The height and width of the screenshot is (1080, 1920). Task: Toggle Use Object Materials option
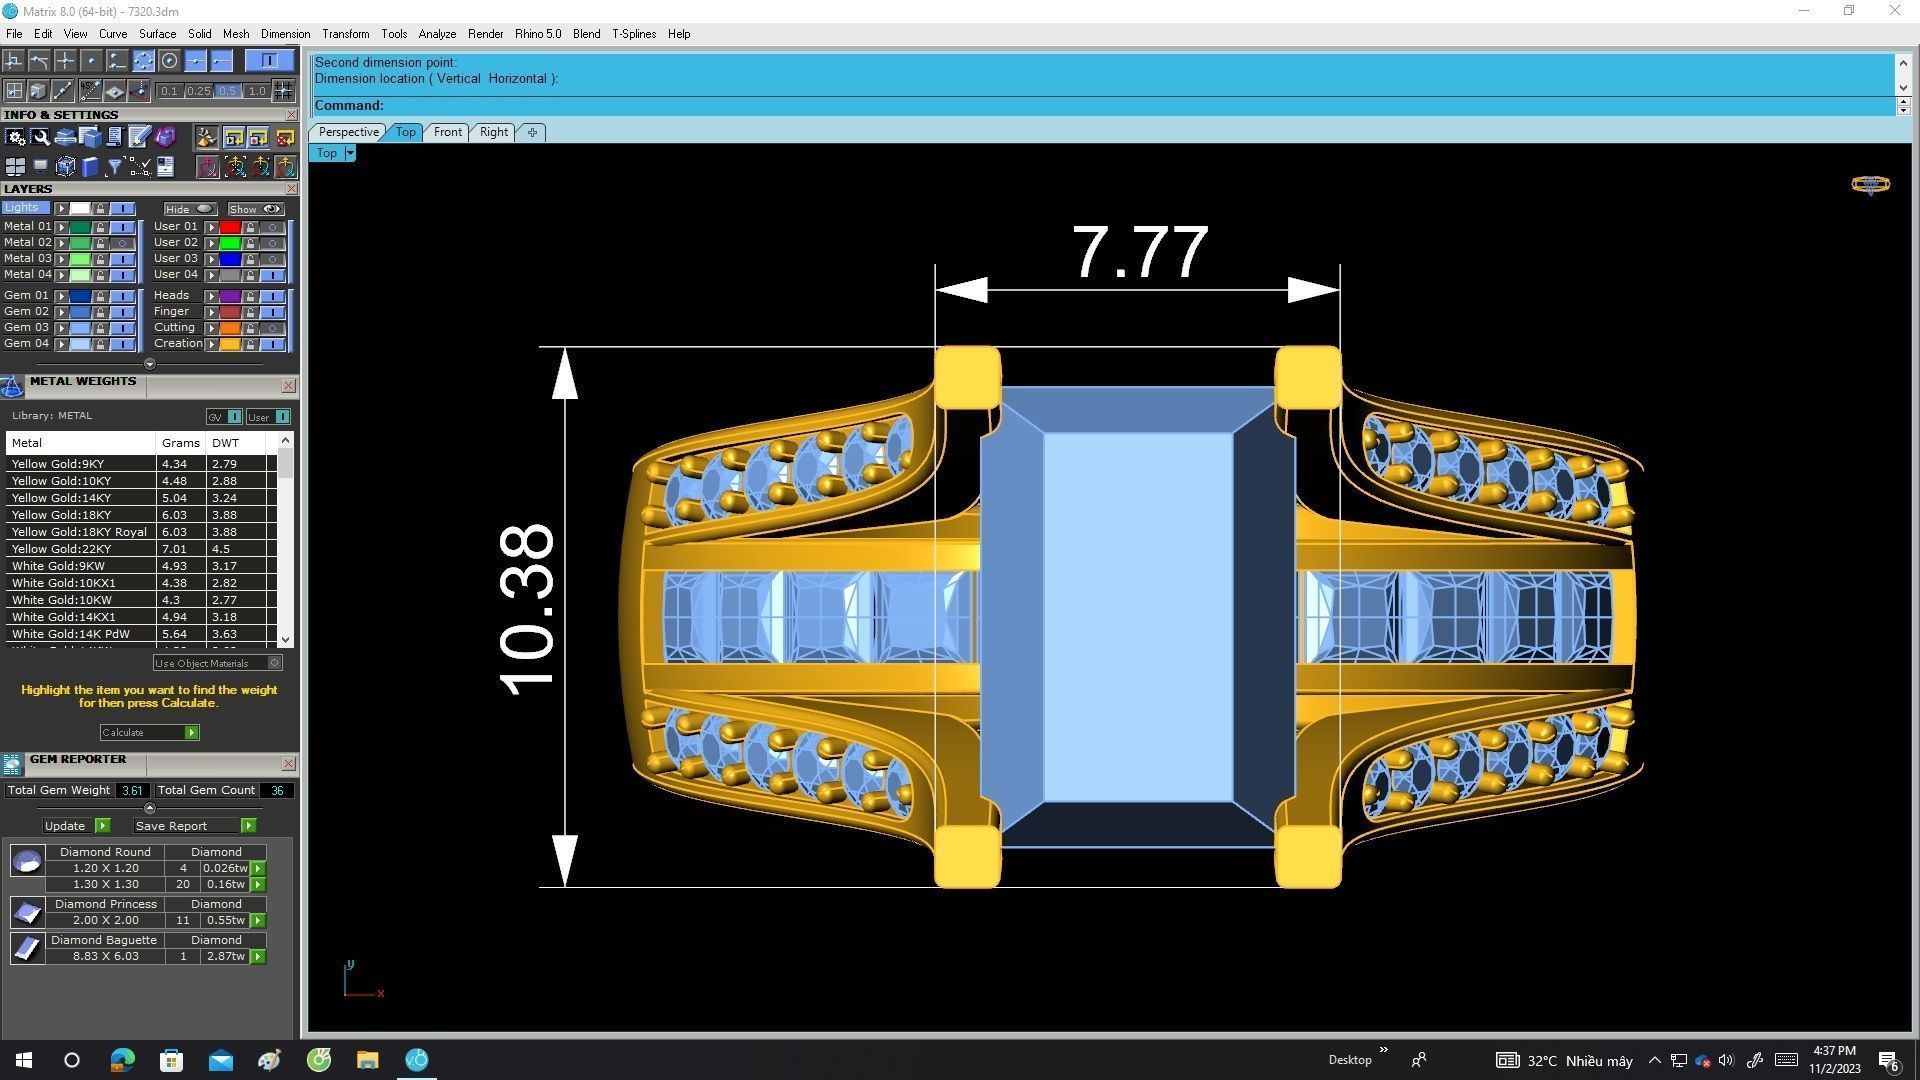click(x=275, y=663)
